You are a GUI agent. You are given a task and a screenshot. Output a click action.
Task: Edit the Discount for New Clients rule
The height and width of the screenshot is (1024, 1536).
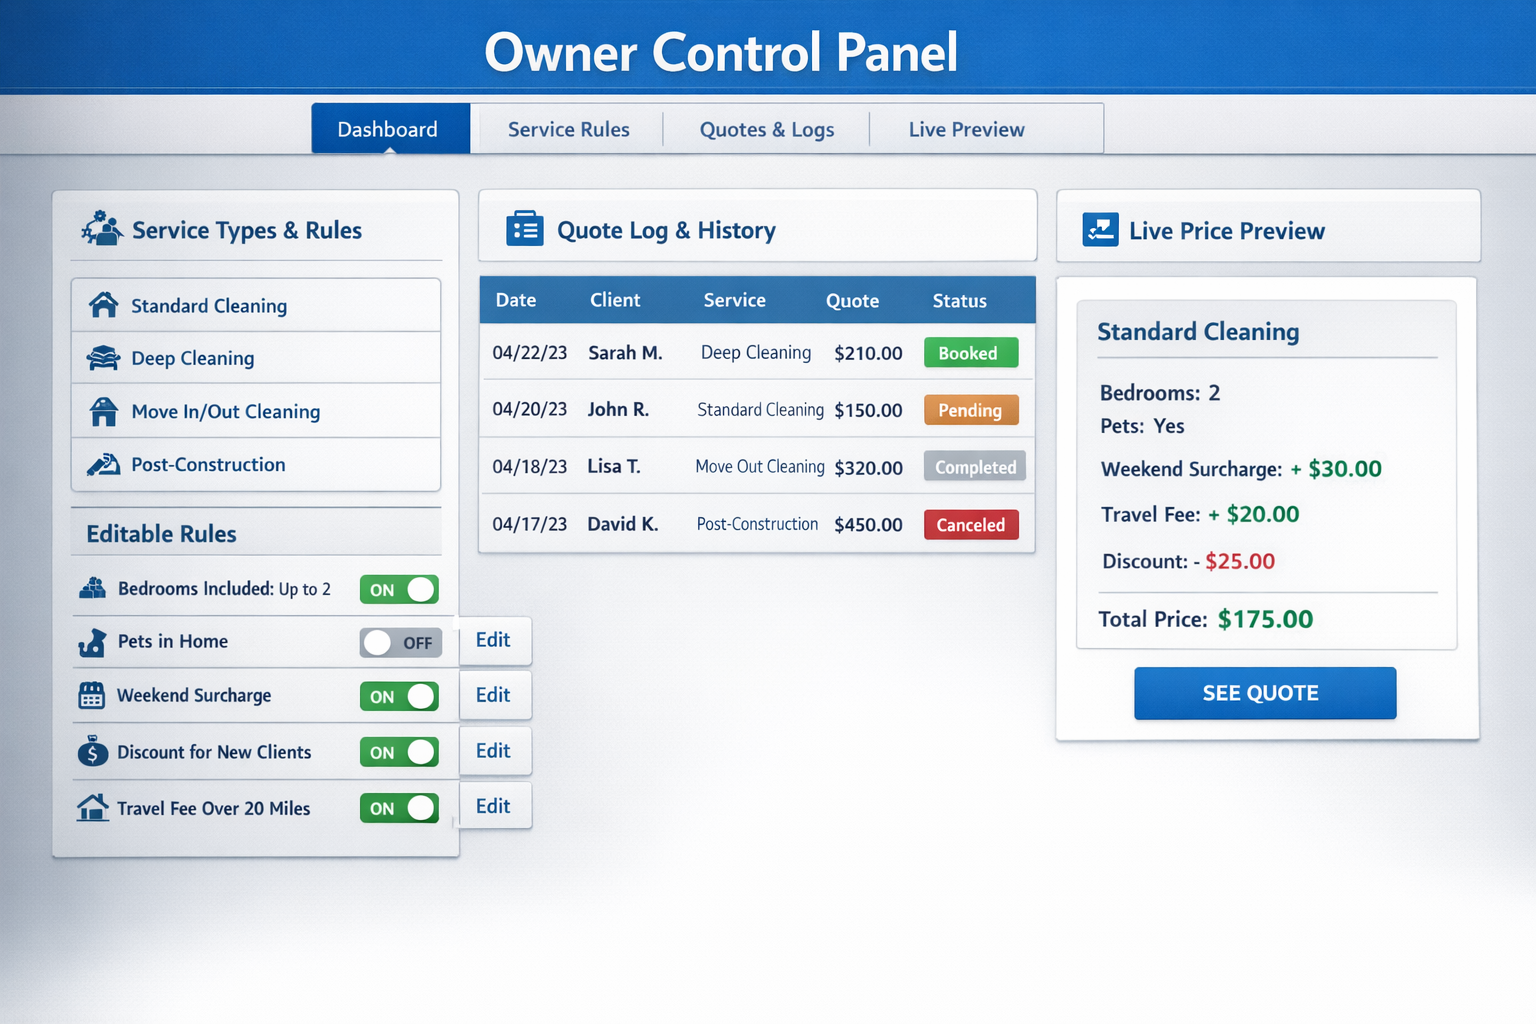click(494, 751)
